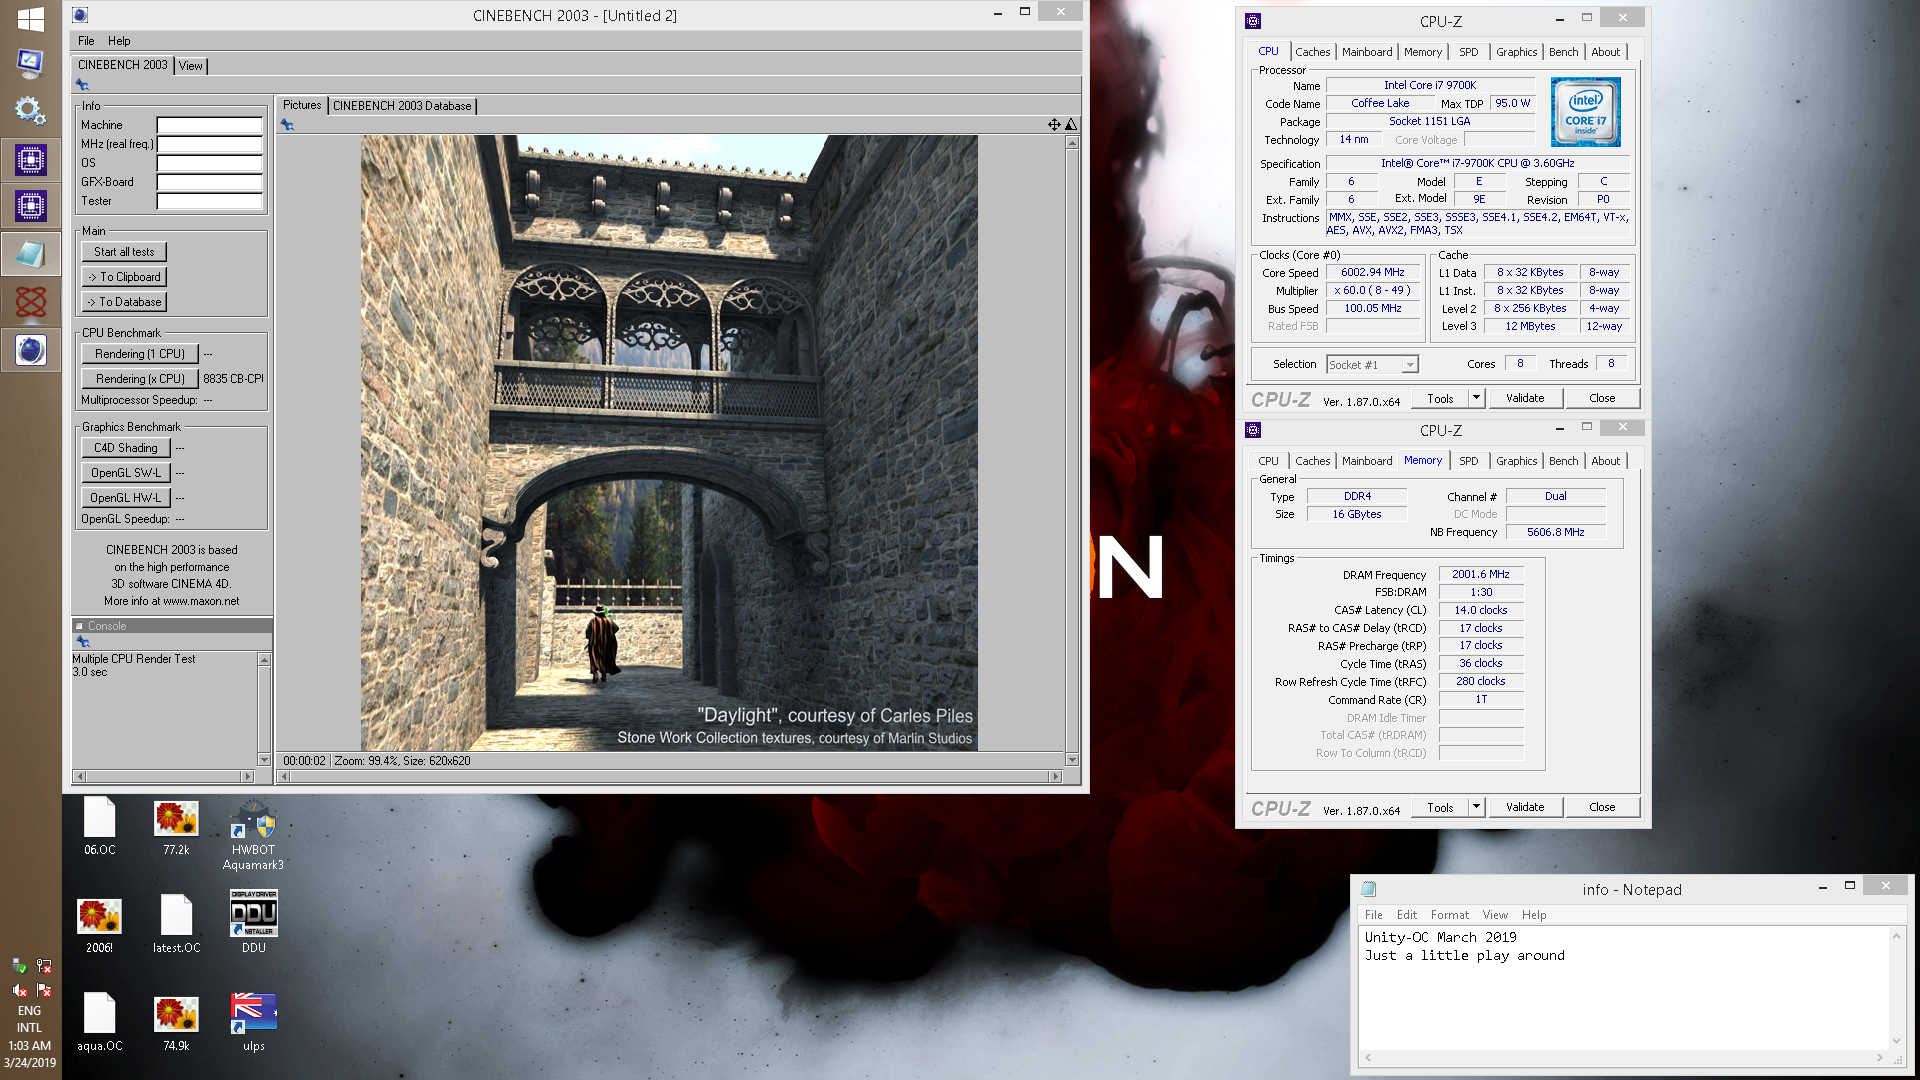Click the monitor taskbar icon
Screen dimensions: 1920x1080
click(x=30, y=64)
